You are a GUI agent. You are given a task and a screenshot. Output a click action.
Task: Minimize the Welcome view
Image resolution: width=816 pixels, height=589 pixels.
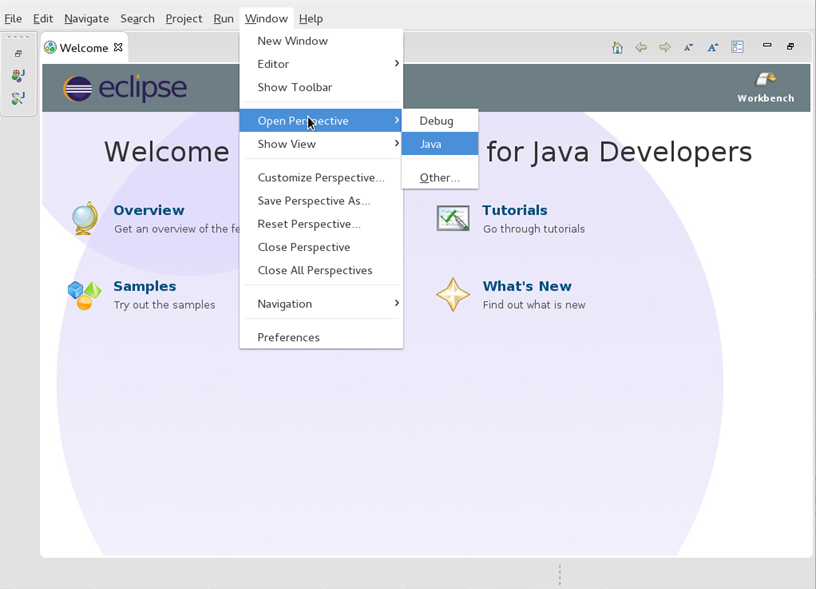pos(767,45)
